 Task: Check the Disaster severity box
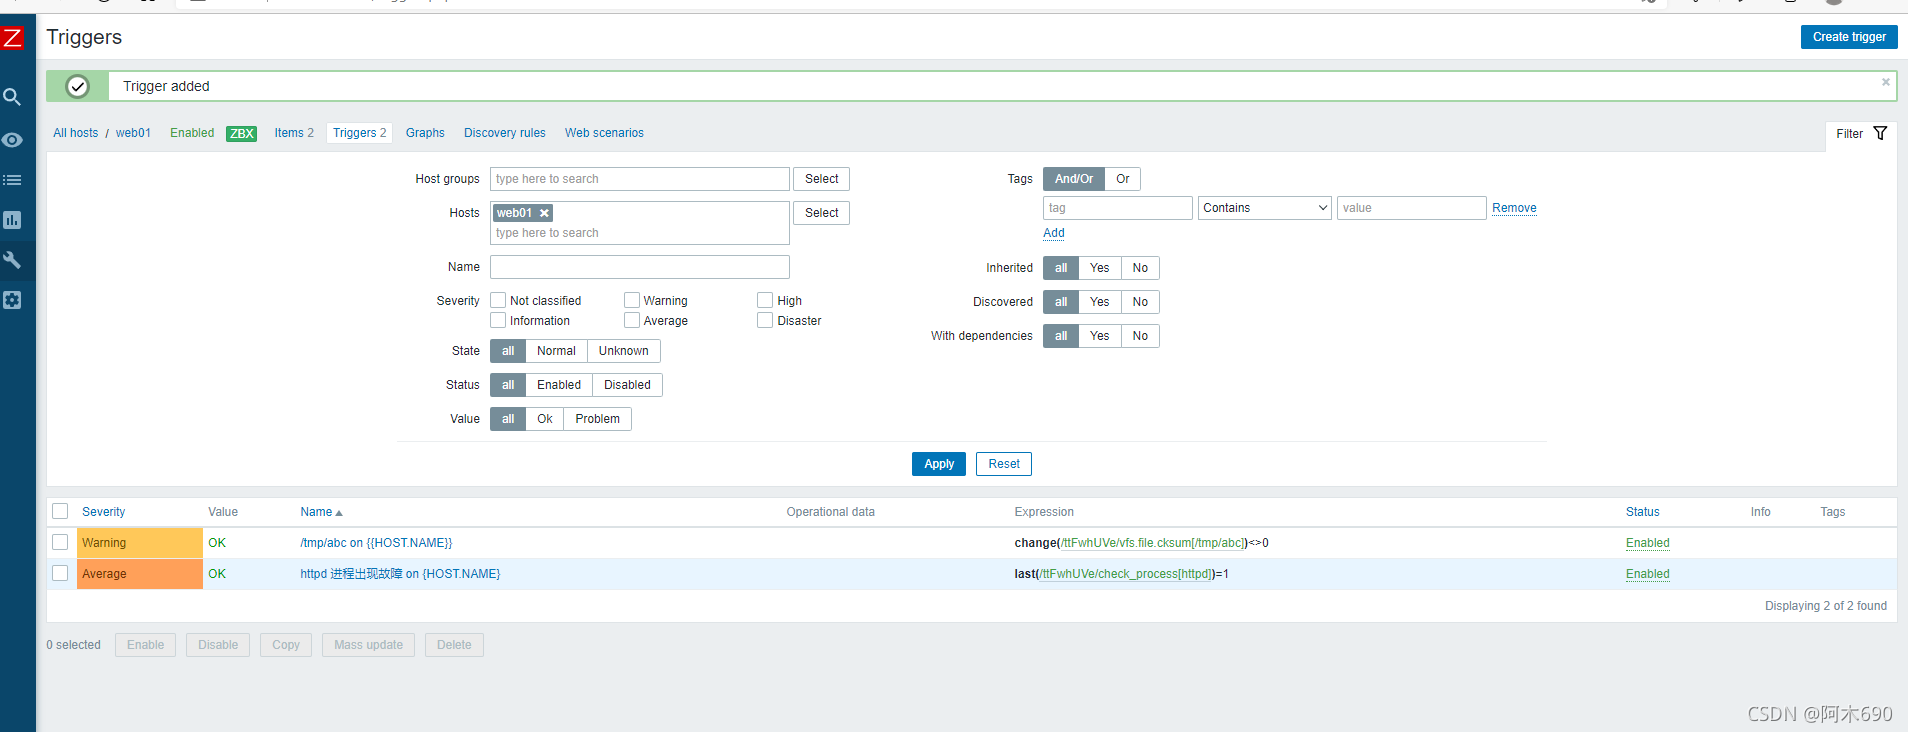click(x=765, y=320)
